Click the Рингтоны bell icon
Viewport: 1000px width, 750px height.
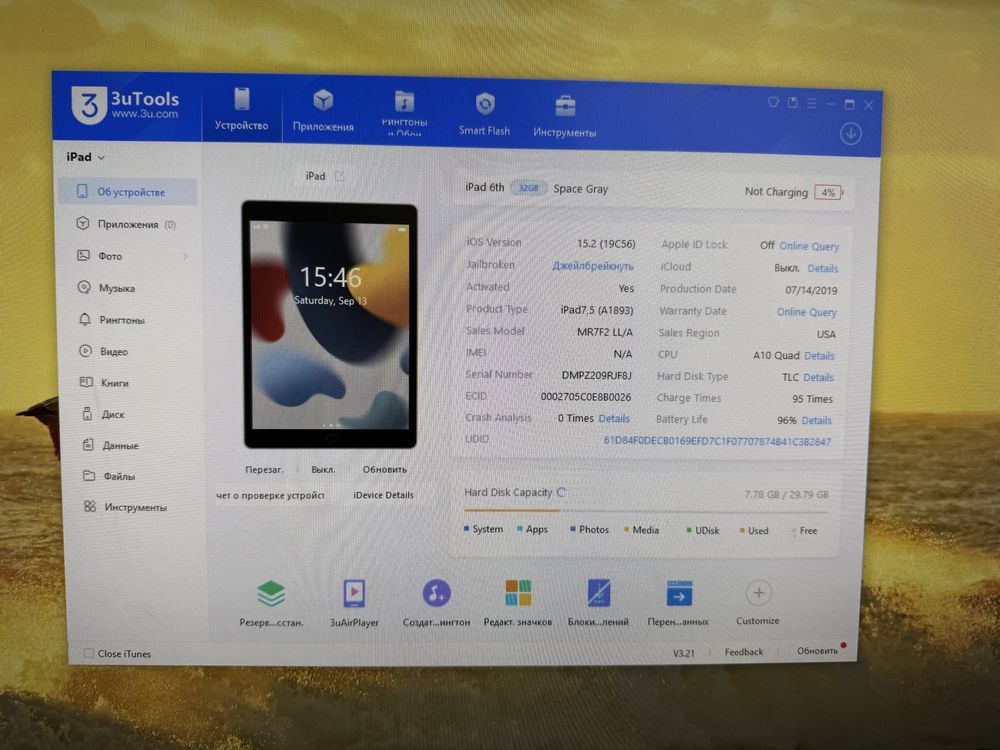tap(85, 319)
